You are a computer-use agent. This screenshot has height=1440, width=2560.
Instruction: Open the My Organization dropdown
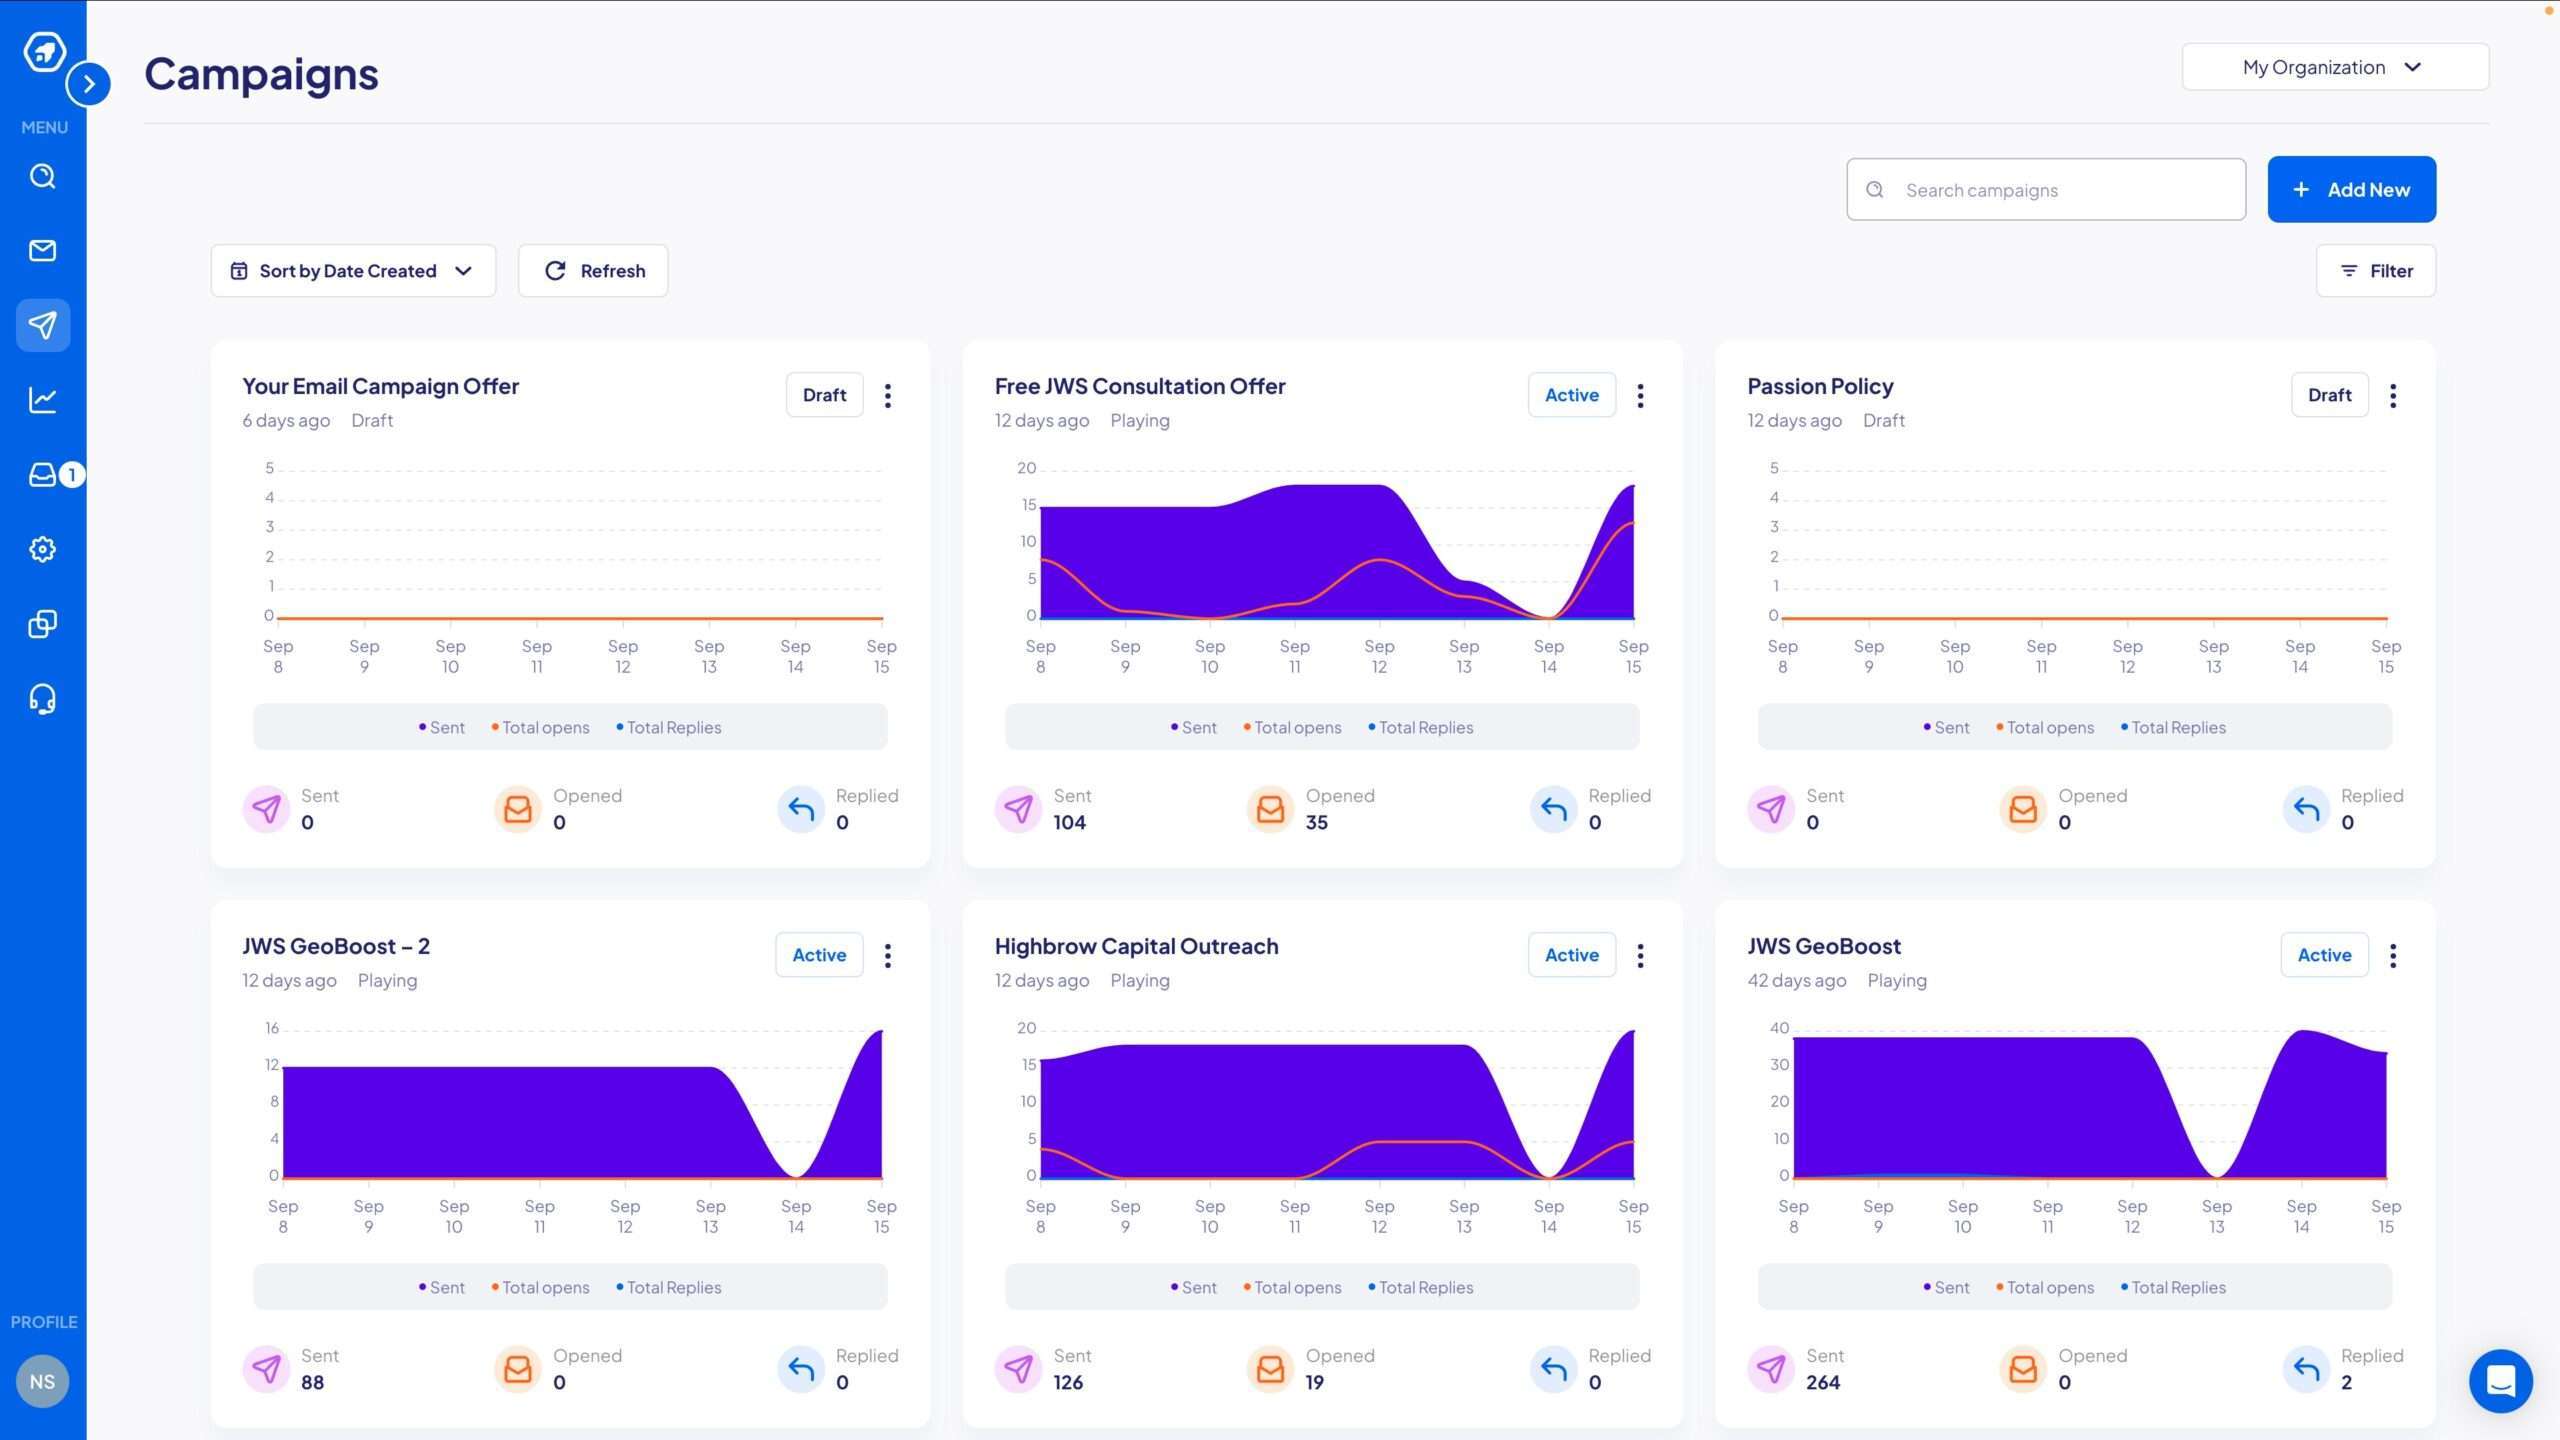[2335, 67]
